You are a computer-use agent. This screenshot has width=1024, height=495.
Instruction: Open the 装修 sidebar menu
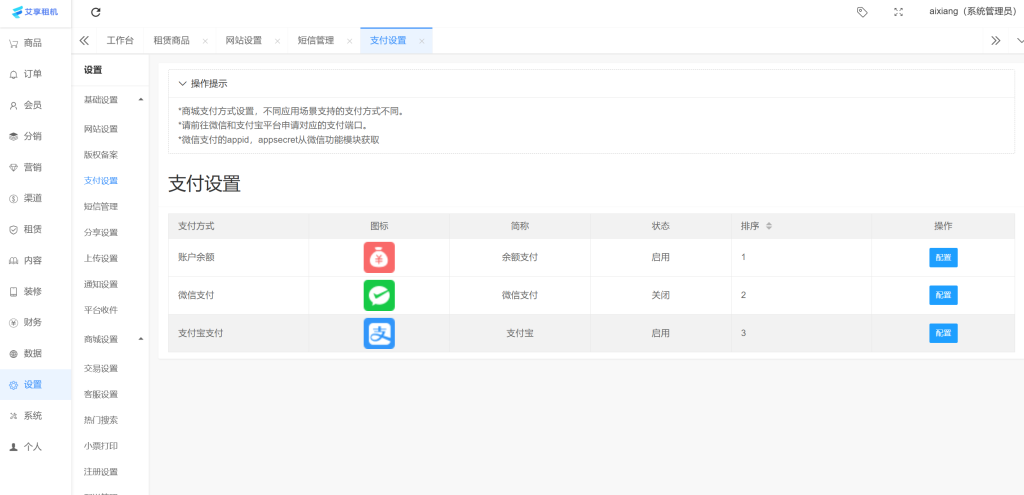[35, 291]
